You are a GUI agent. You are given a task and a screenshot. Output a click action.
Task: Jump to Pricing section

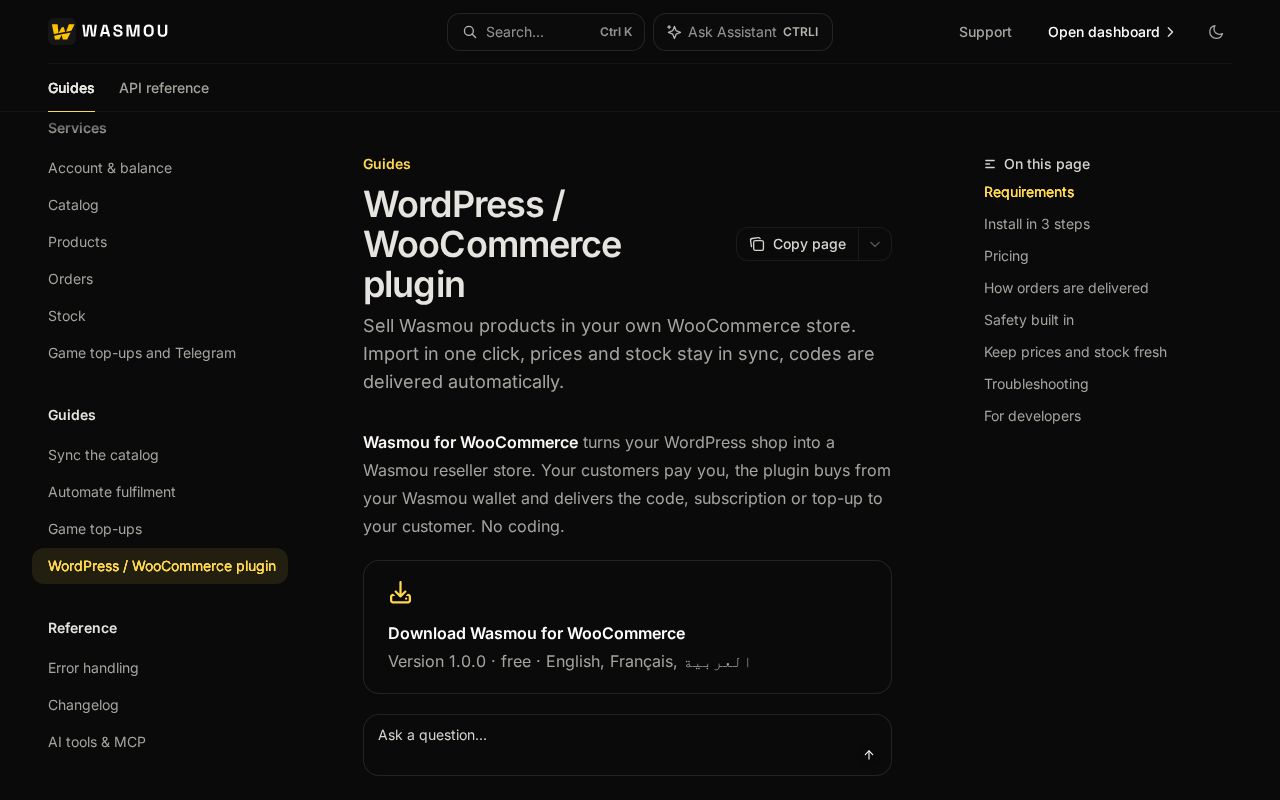1006,256
